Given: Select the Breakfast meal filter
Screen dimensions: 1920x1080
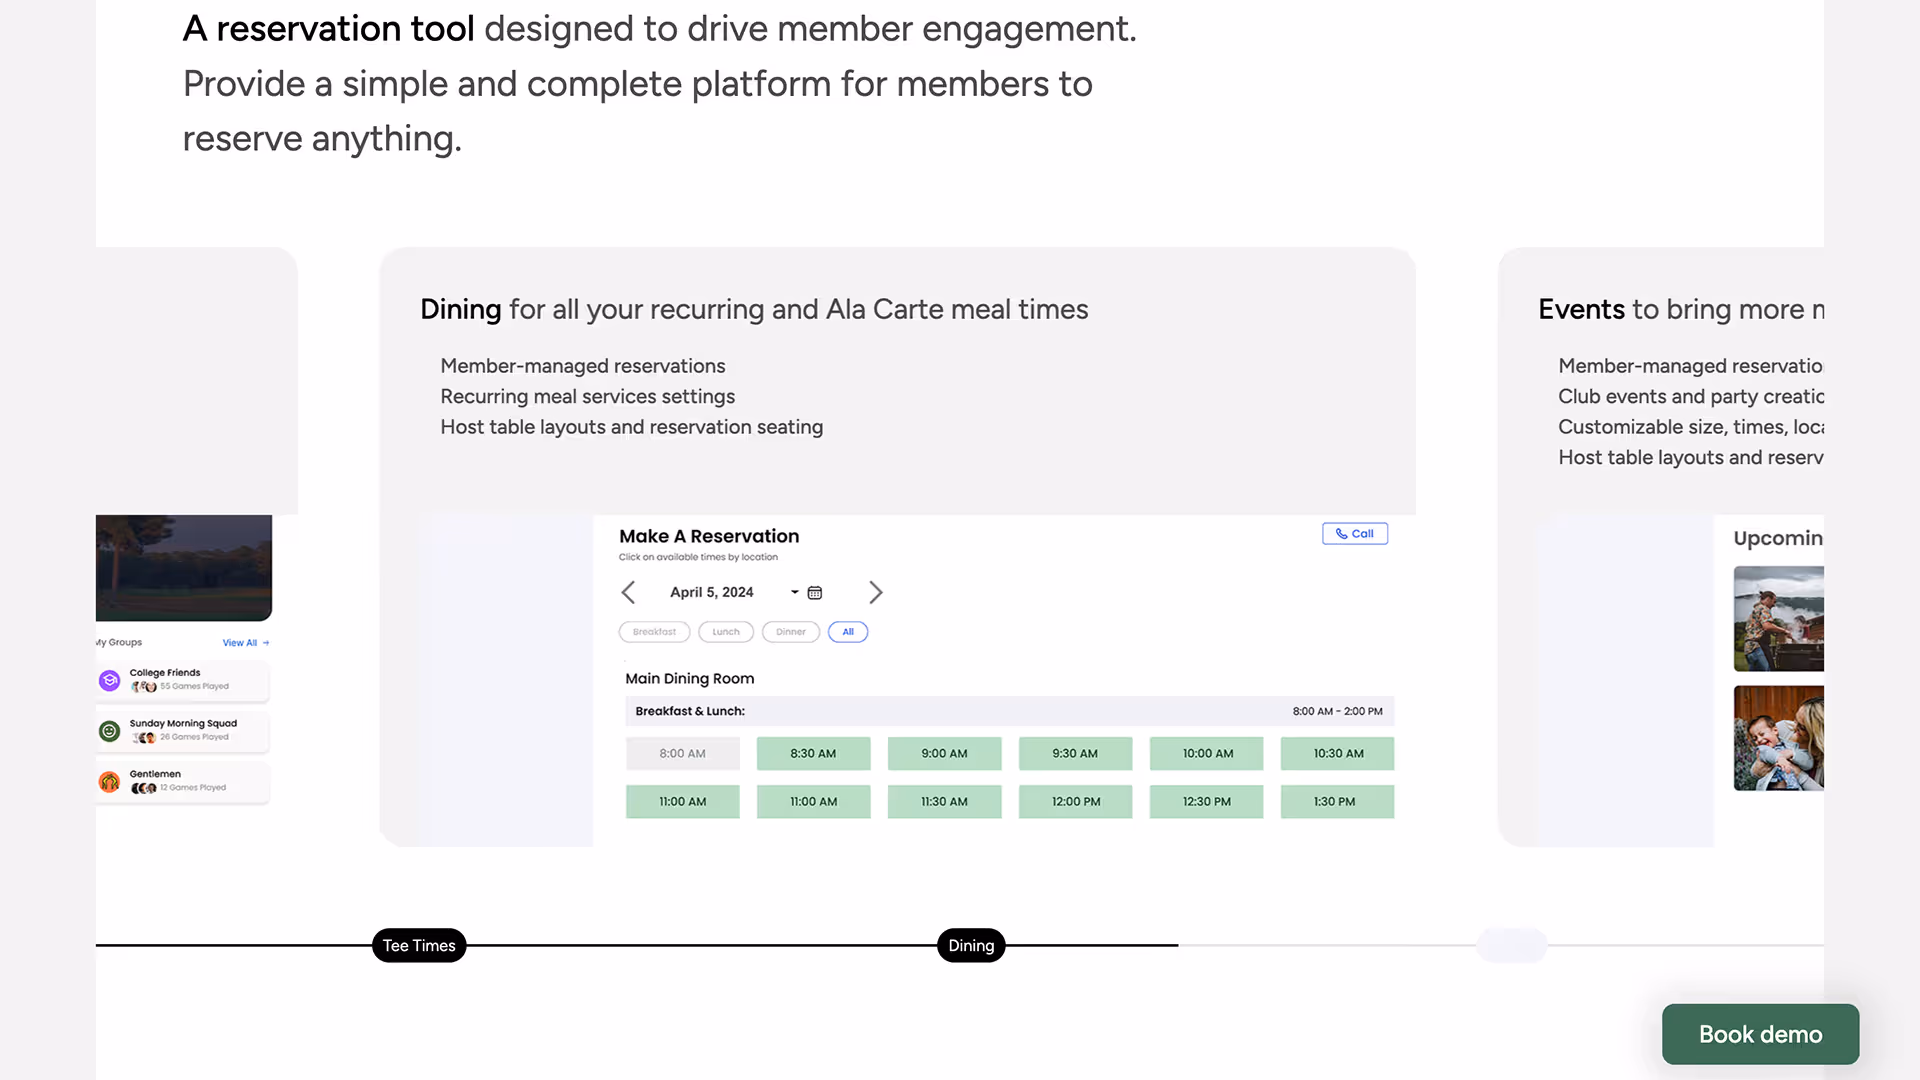Looking at the screenshot, I should (x=654, y=632).
